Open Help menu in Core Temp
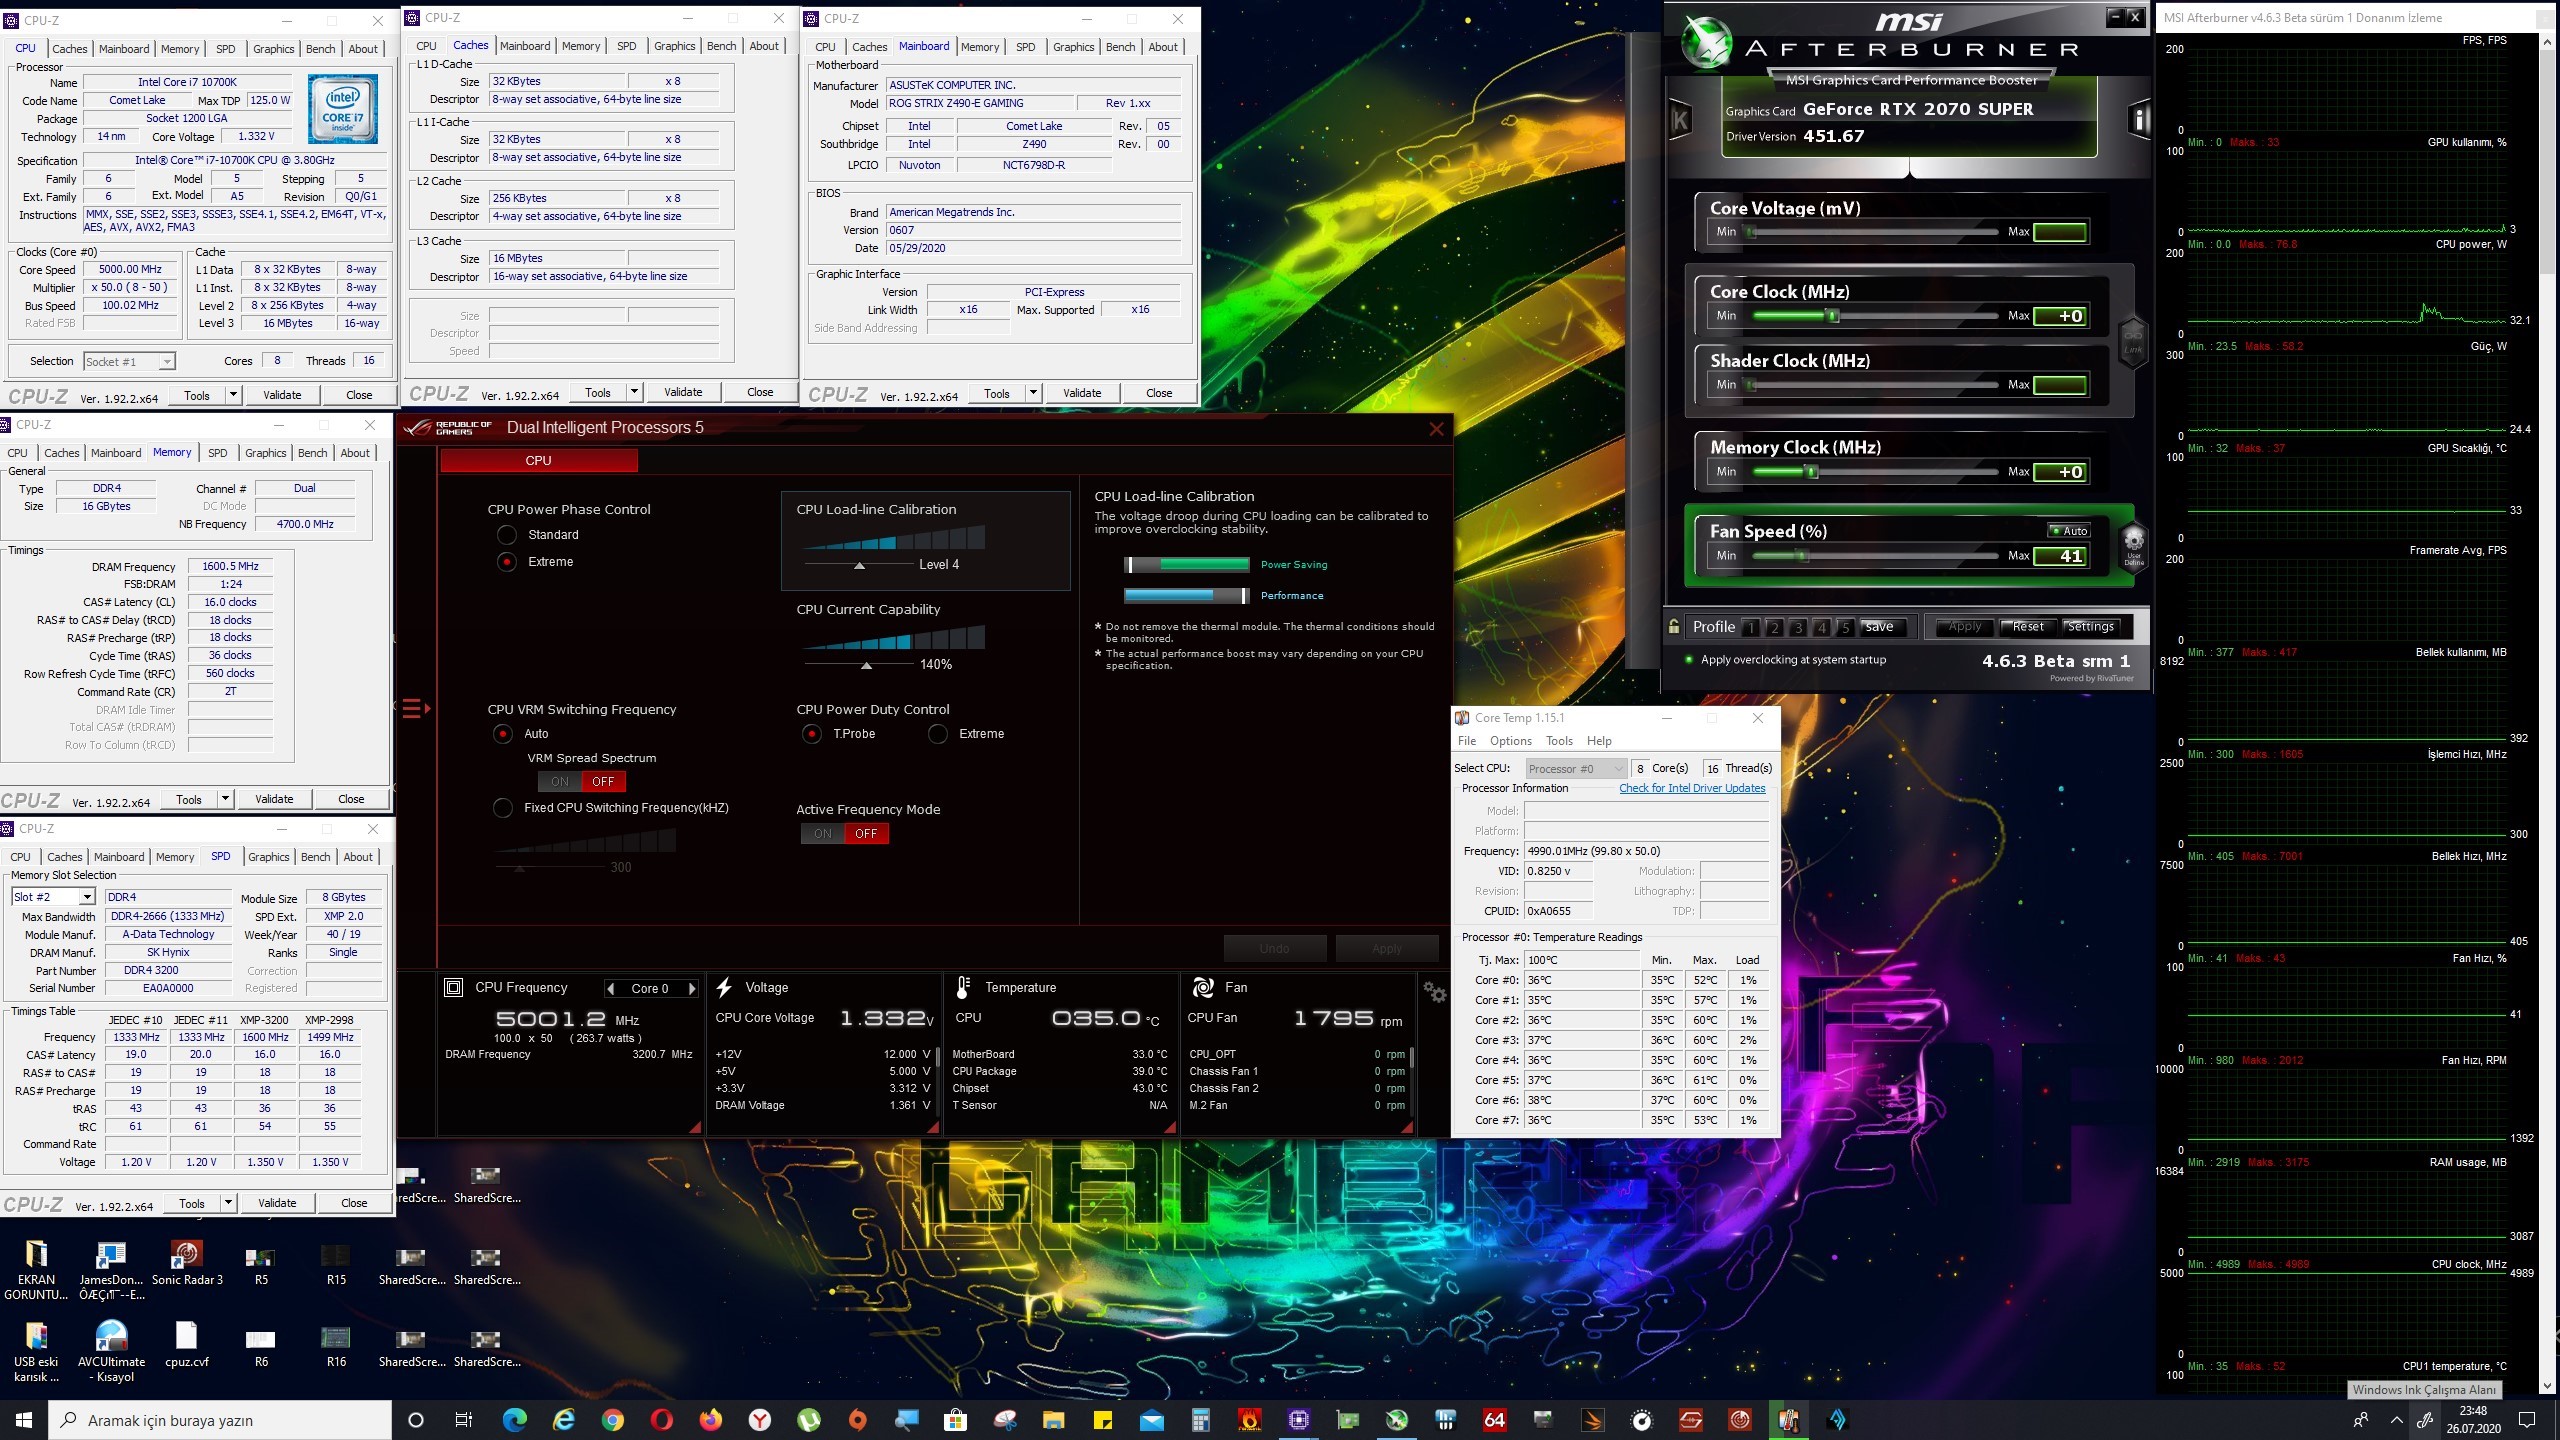This screenshot has width=2560, height=1440. (1599, 741)
